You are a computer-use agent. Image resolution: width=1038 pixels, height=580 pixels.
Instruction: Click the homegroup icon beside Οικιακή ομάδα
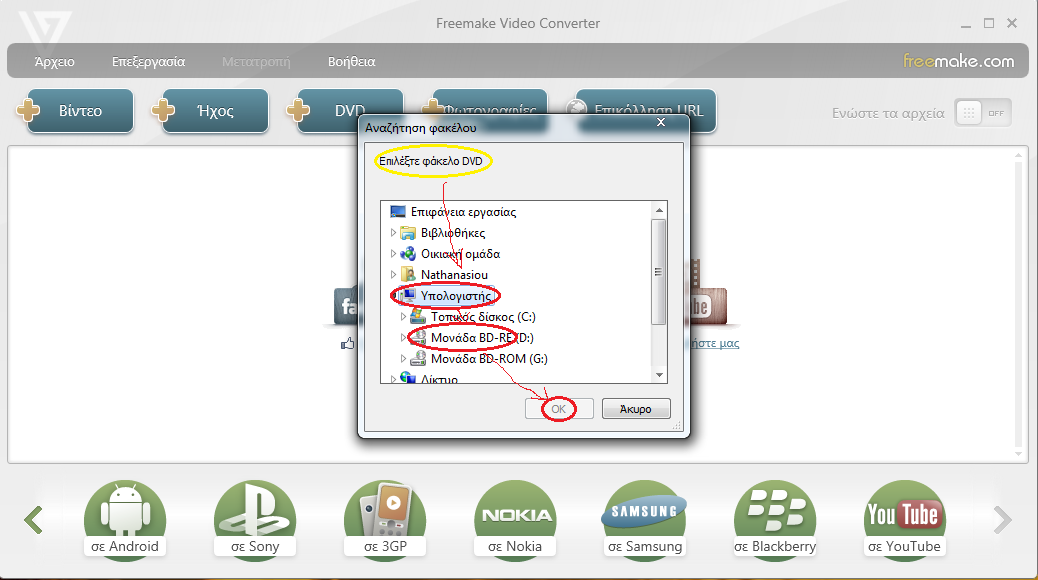(408, 254)
